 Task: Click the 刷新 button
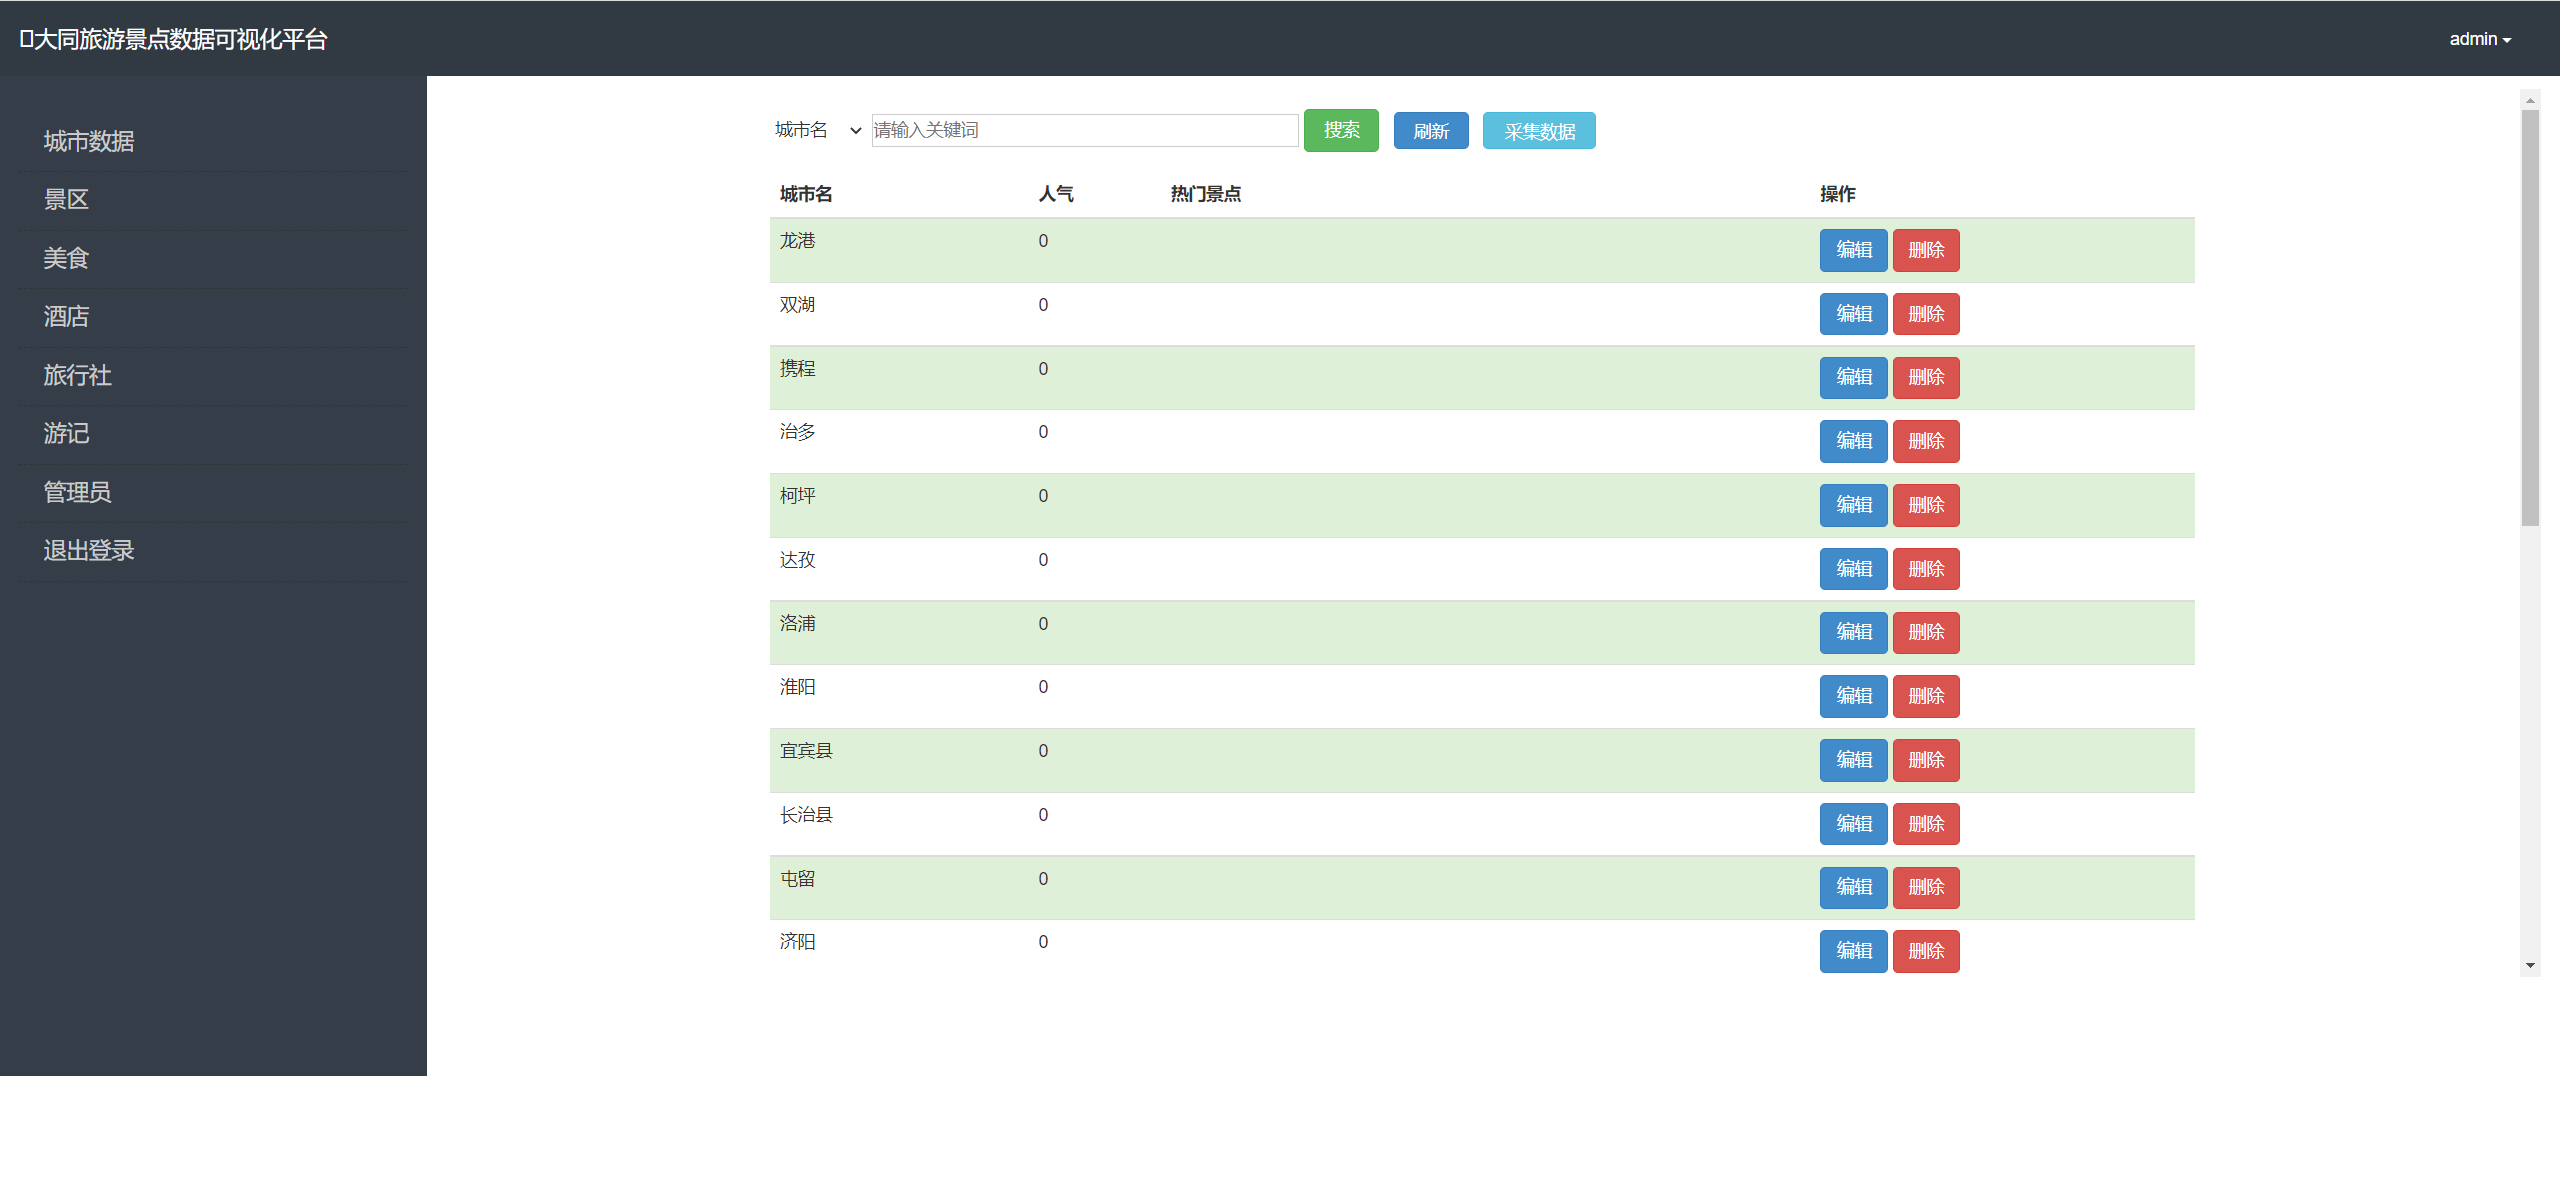pyautogui.click(x=1431, y=131)
